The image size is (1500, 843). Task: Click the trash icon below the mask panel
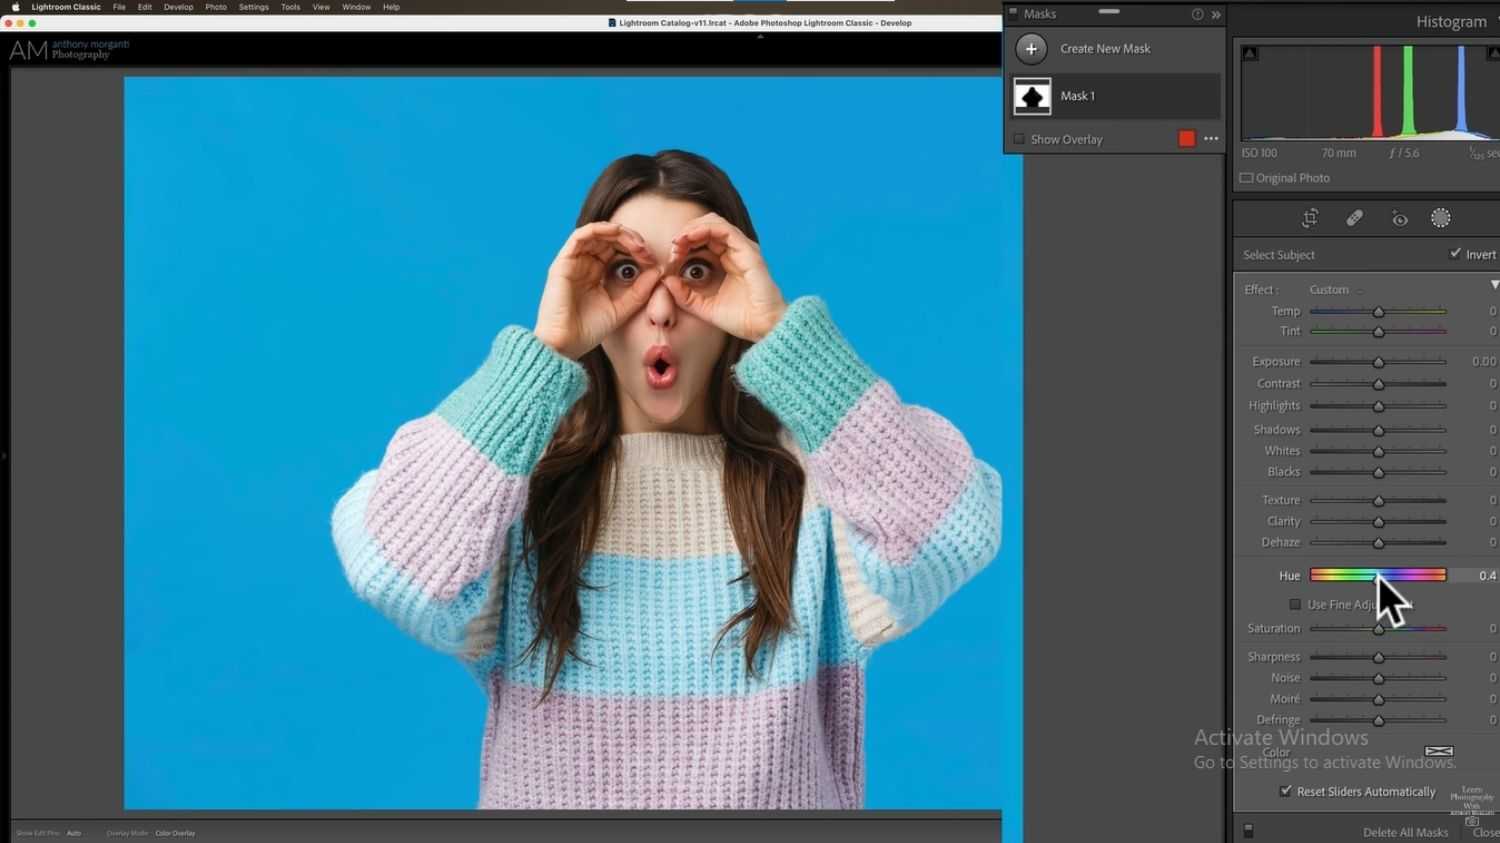click(x=1247, y=829)
